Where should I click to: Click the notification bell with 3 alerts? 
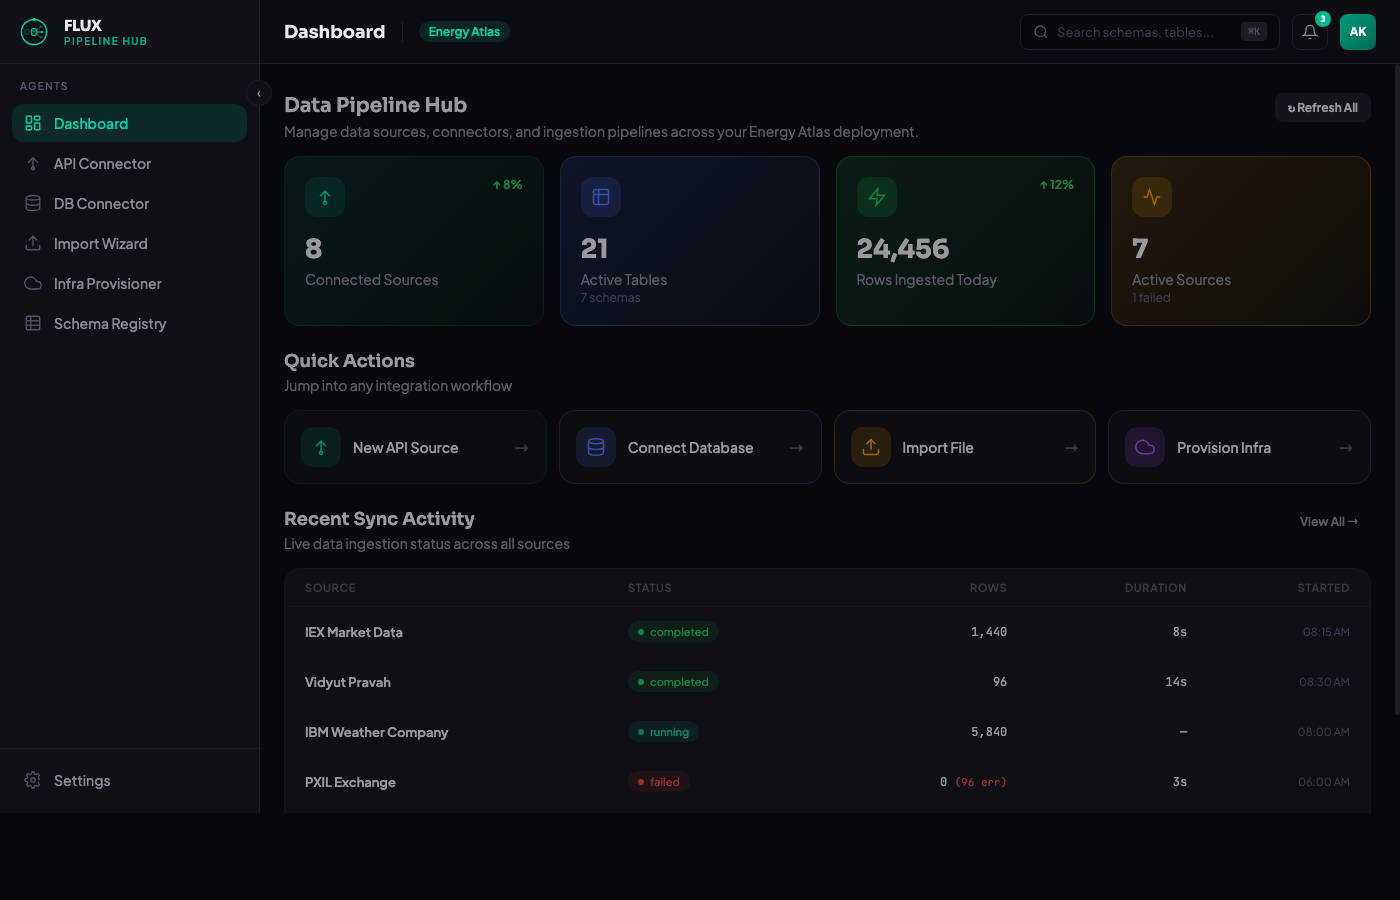[x=1310, y=32]
